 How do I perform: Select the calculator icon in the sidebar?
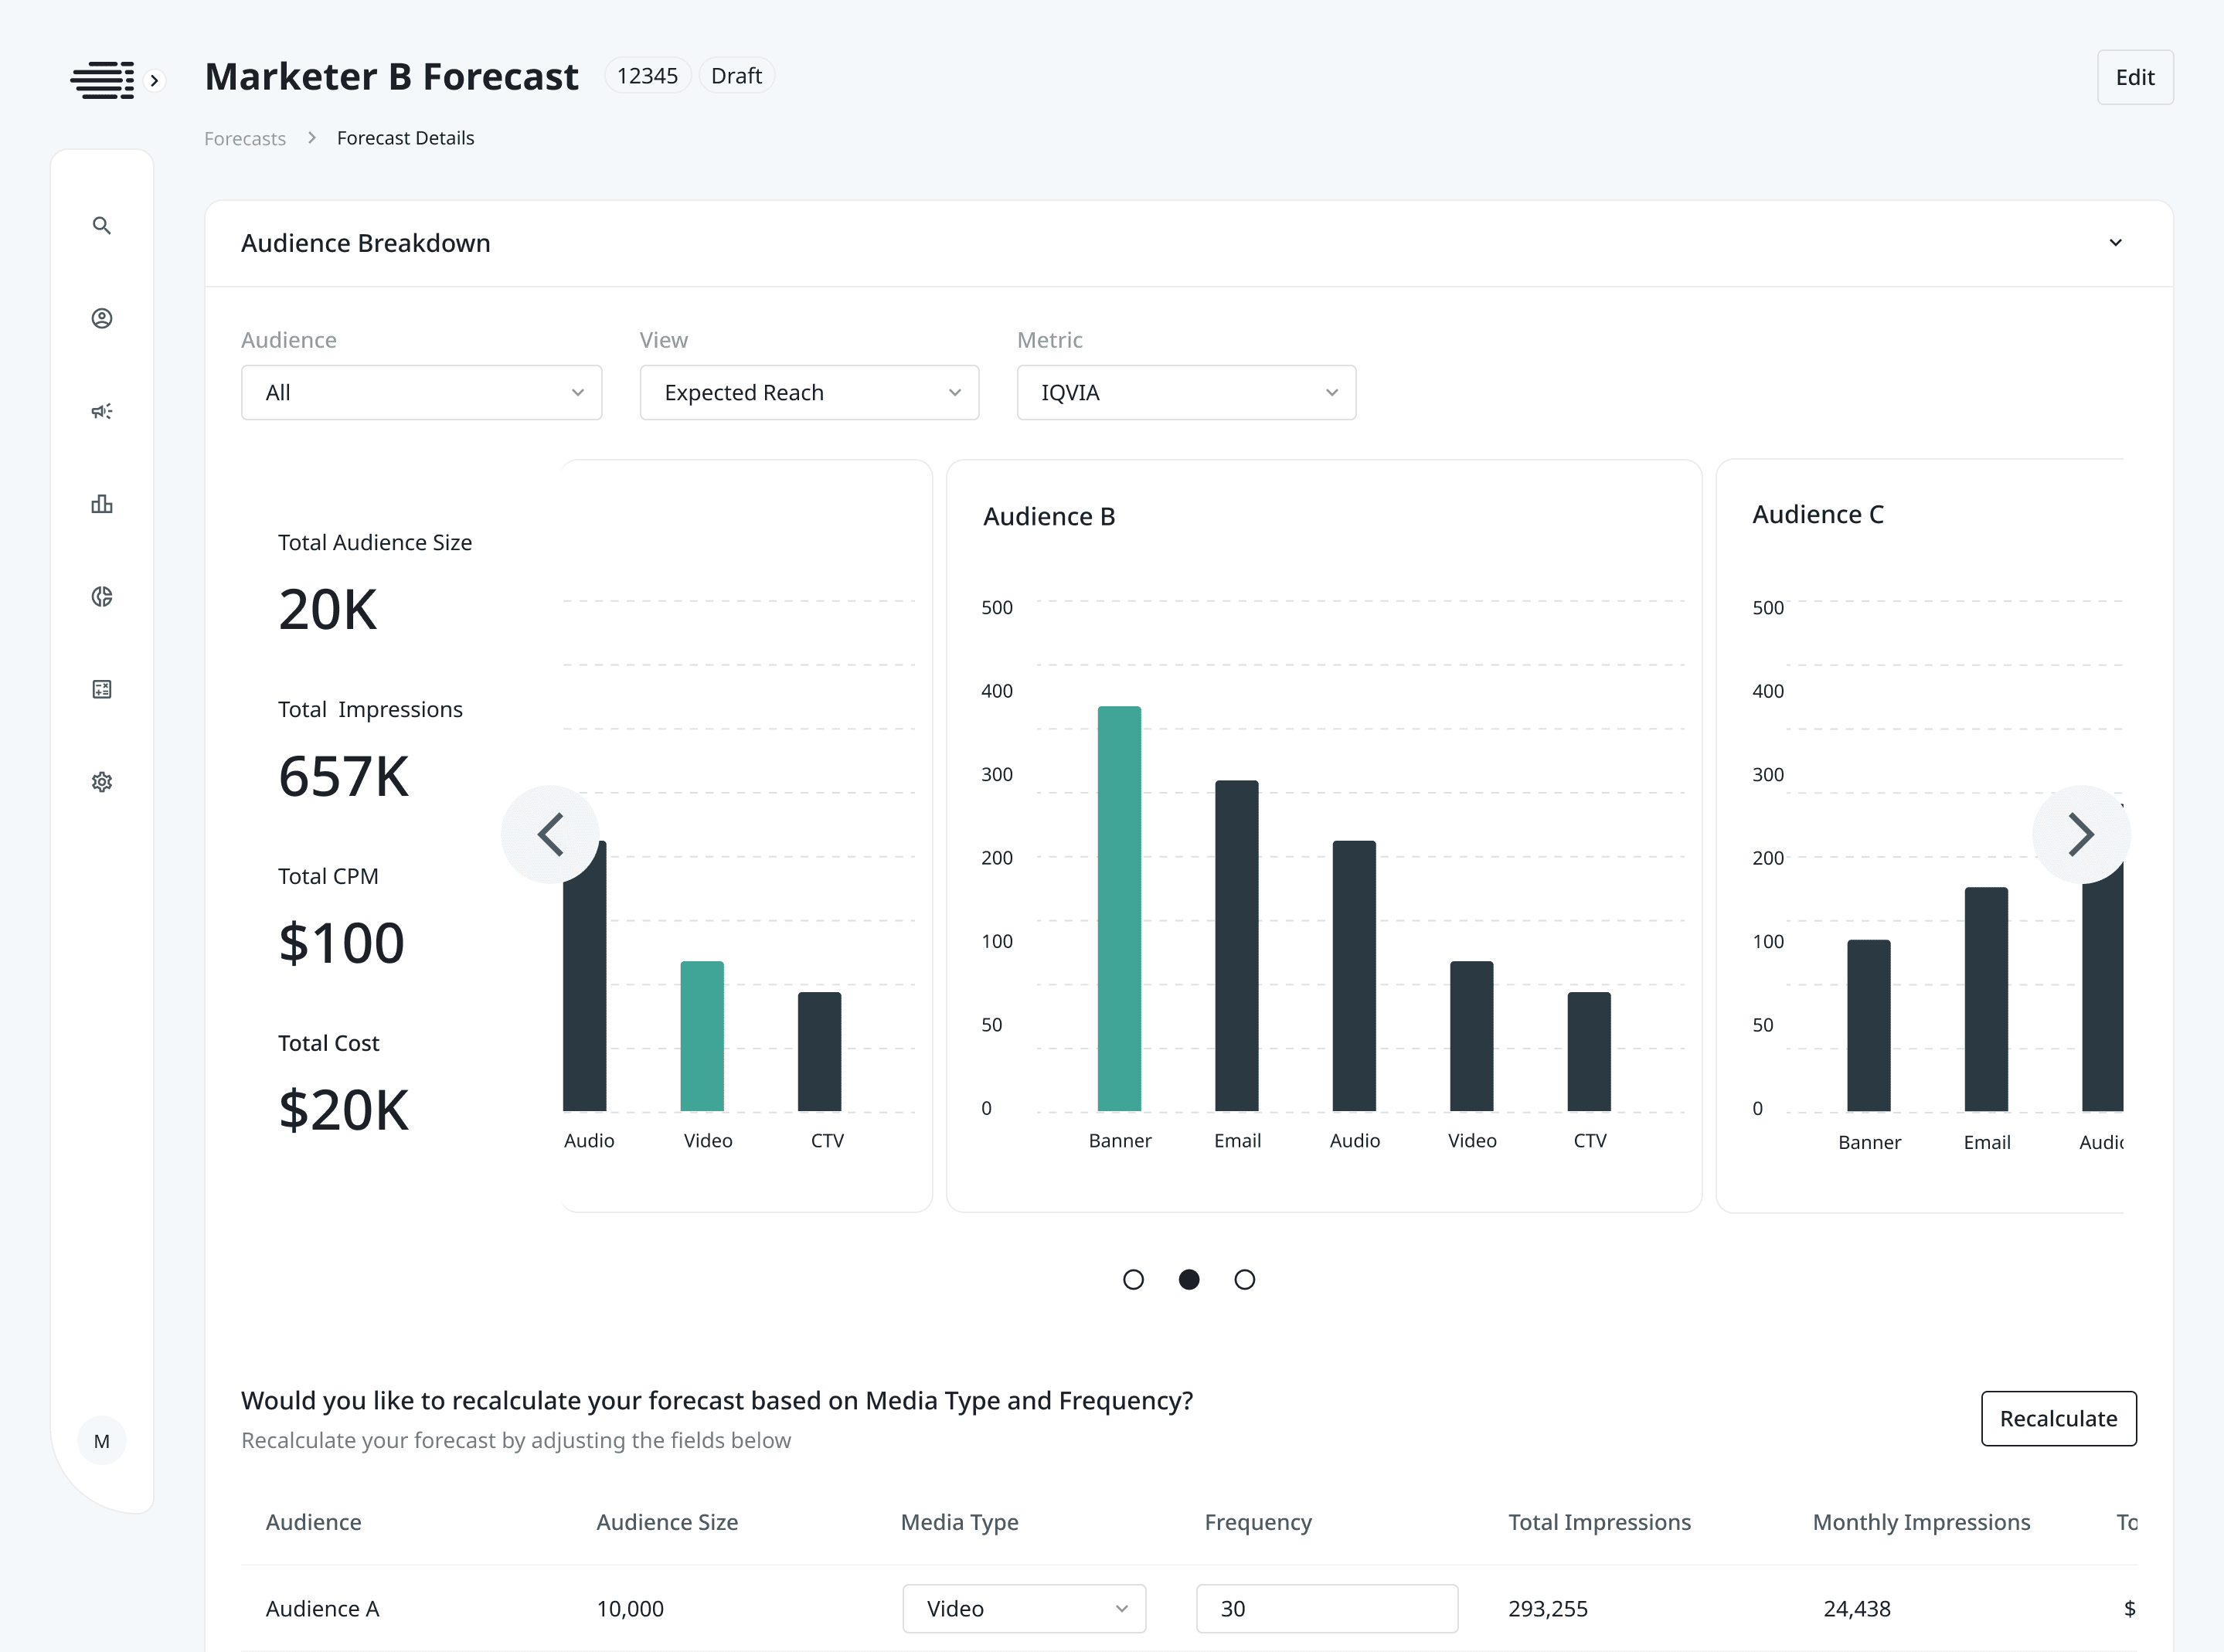point(101,688)
